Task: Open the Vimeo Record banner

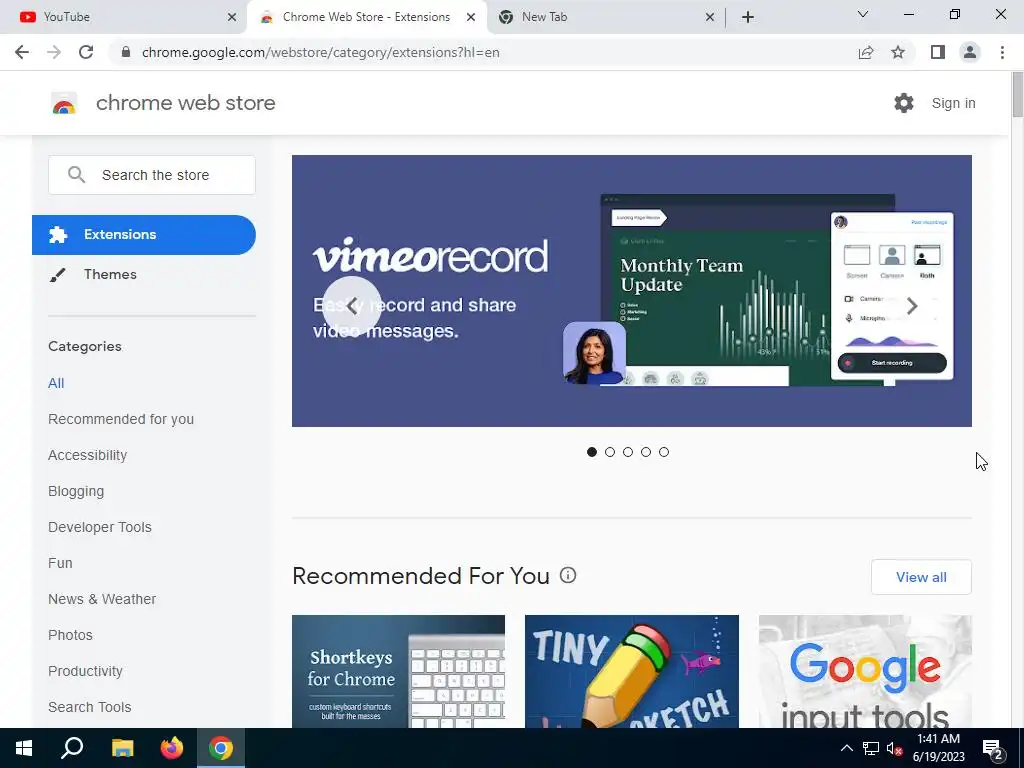Action: 632,291
